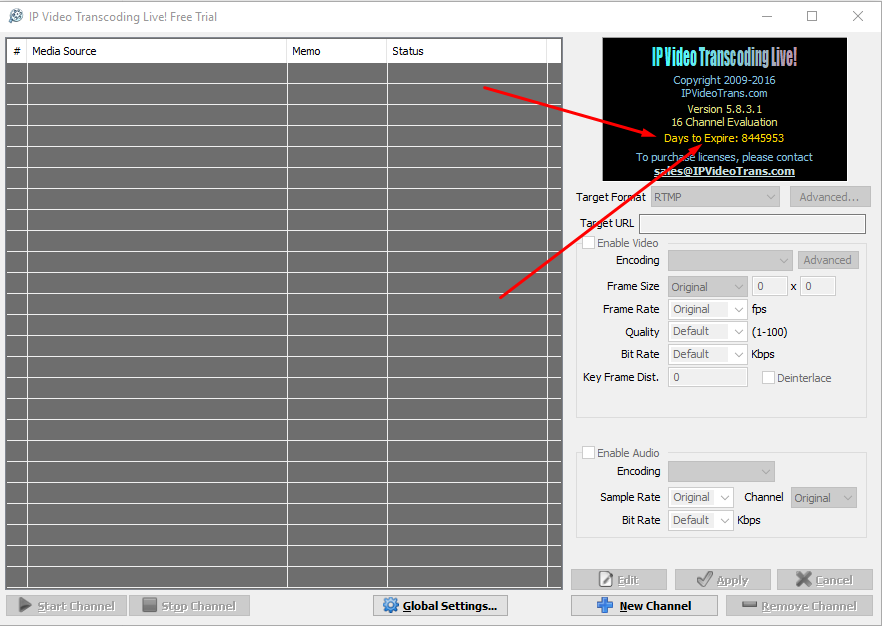Click the IPVideoTrans.com text in banner
This screenshot has height=626, width=882.
(724, 93)
